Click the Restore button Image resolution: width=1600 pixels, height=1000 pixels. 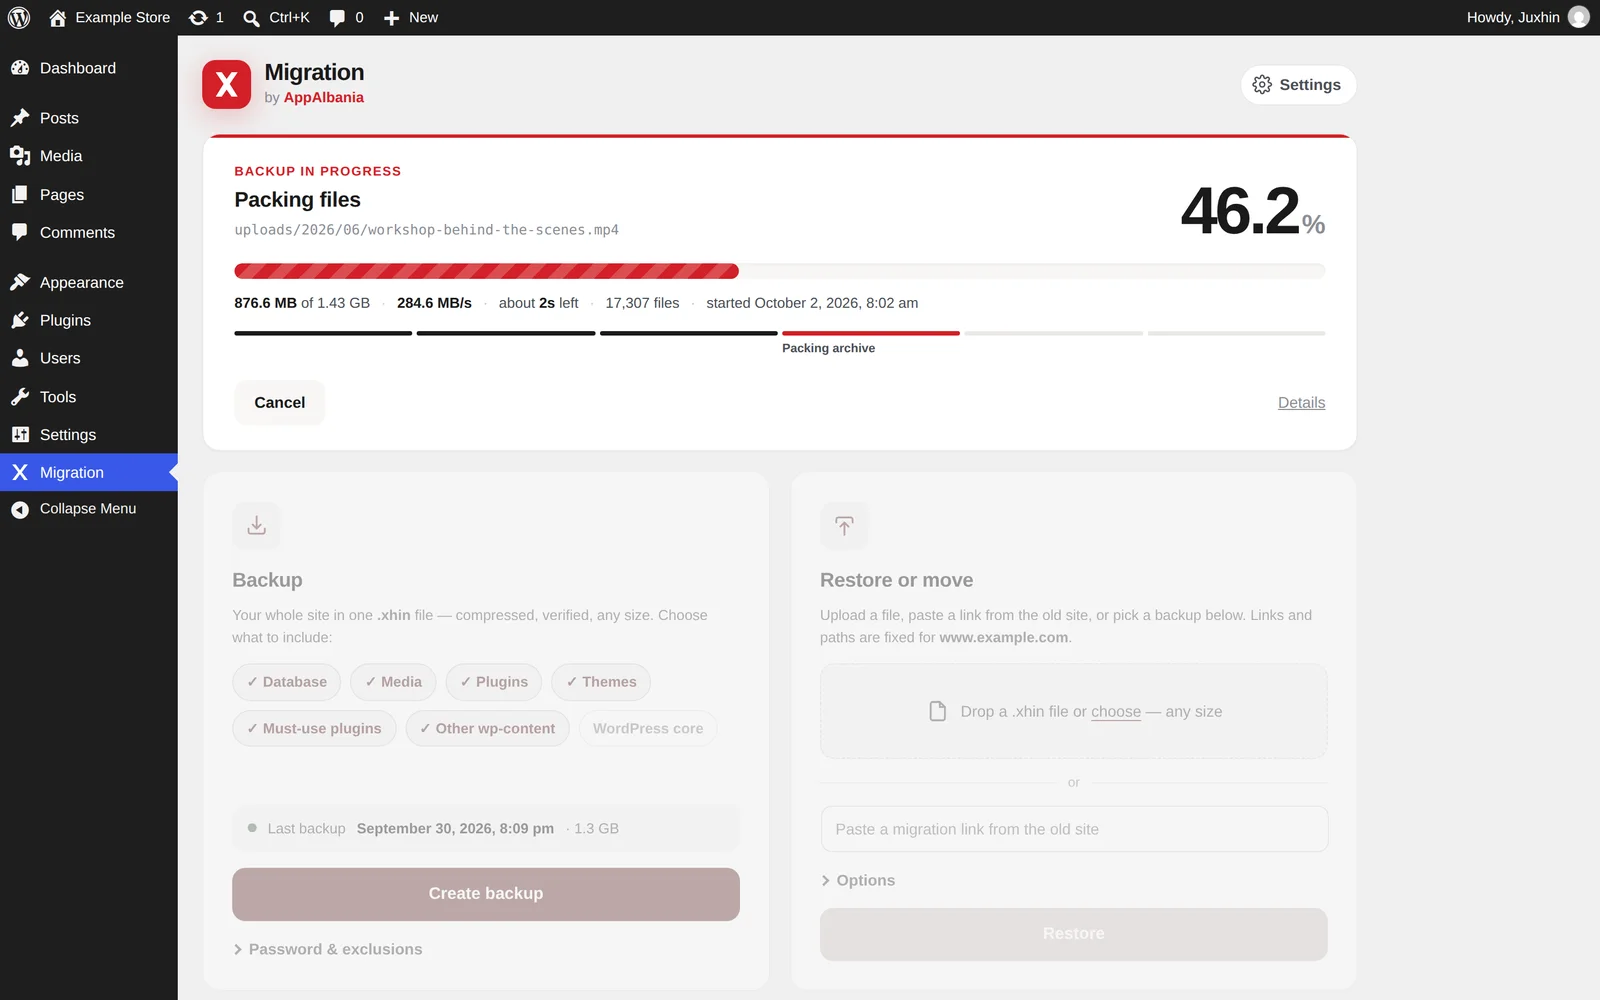click(1074, 934)
